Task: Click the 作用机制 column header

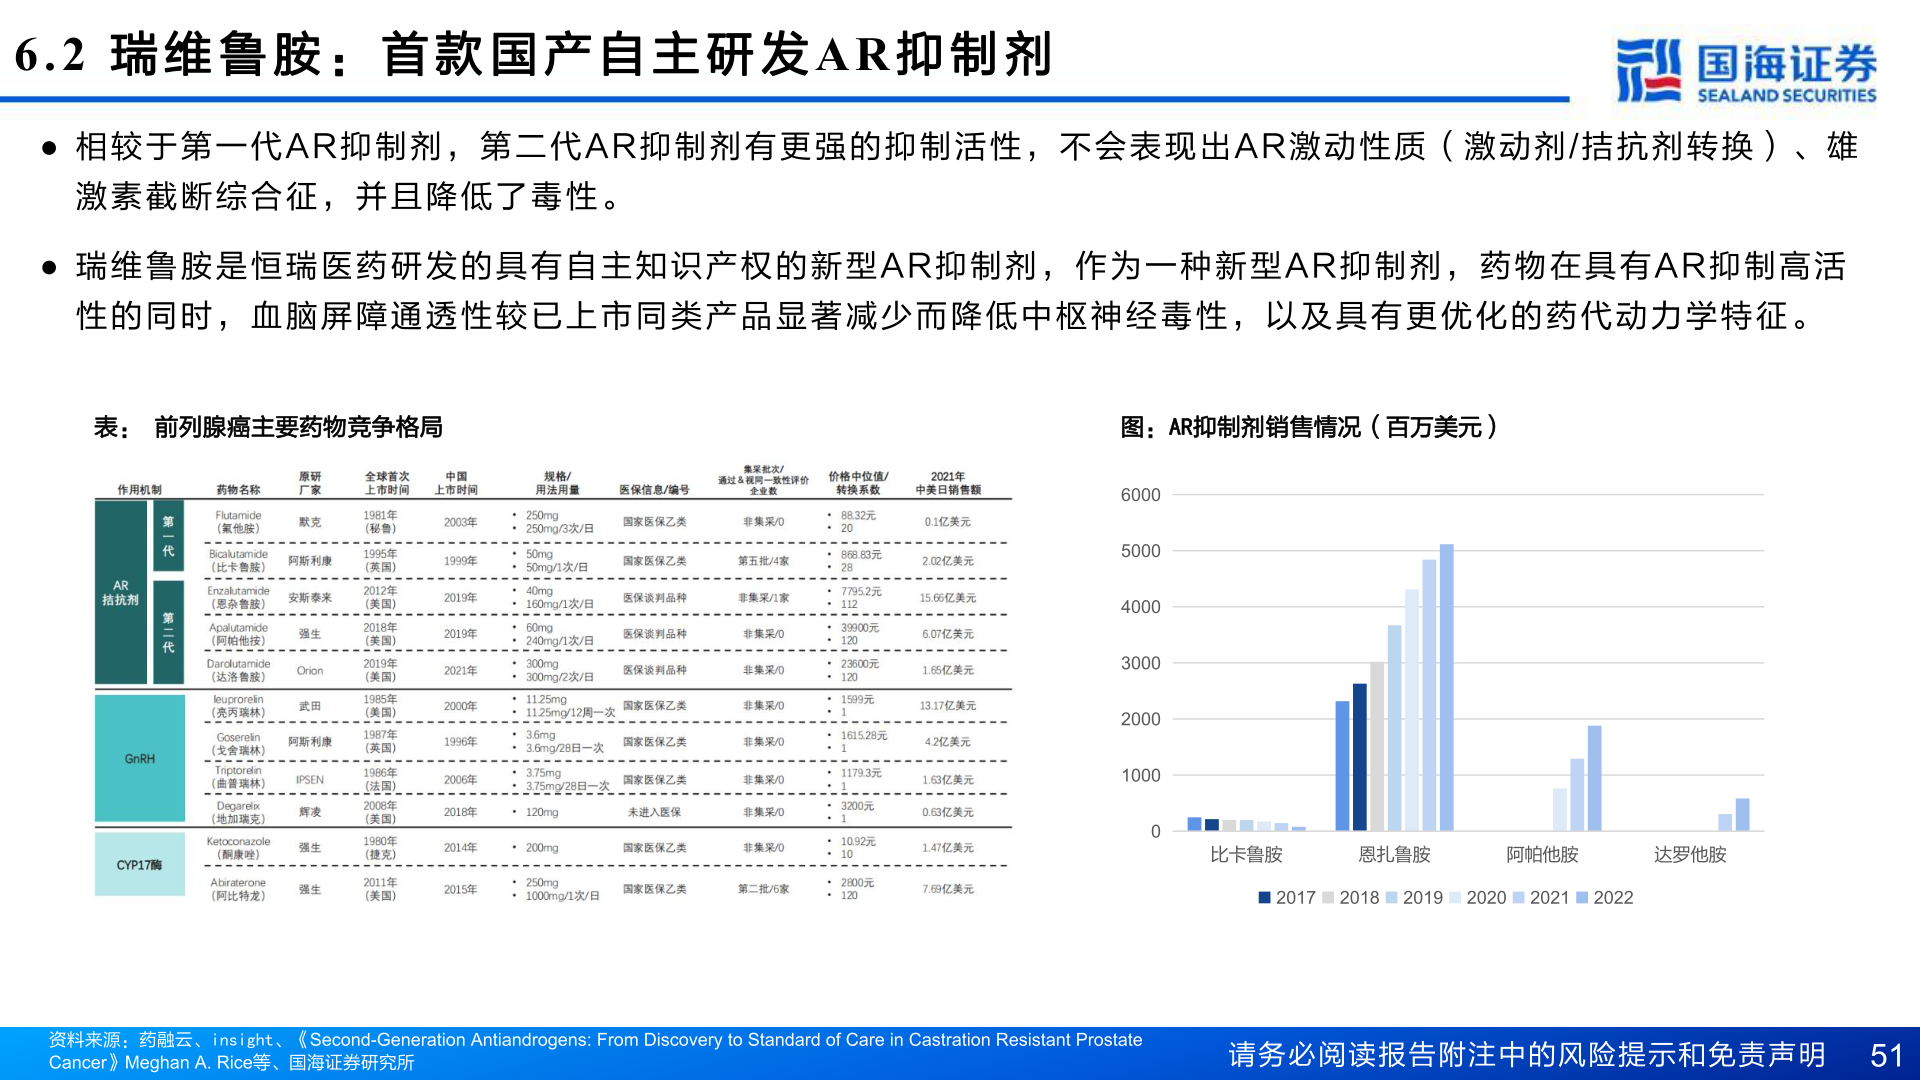Action: pyautogui.click(x=139, y=490)
